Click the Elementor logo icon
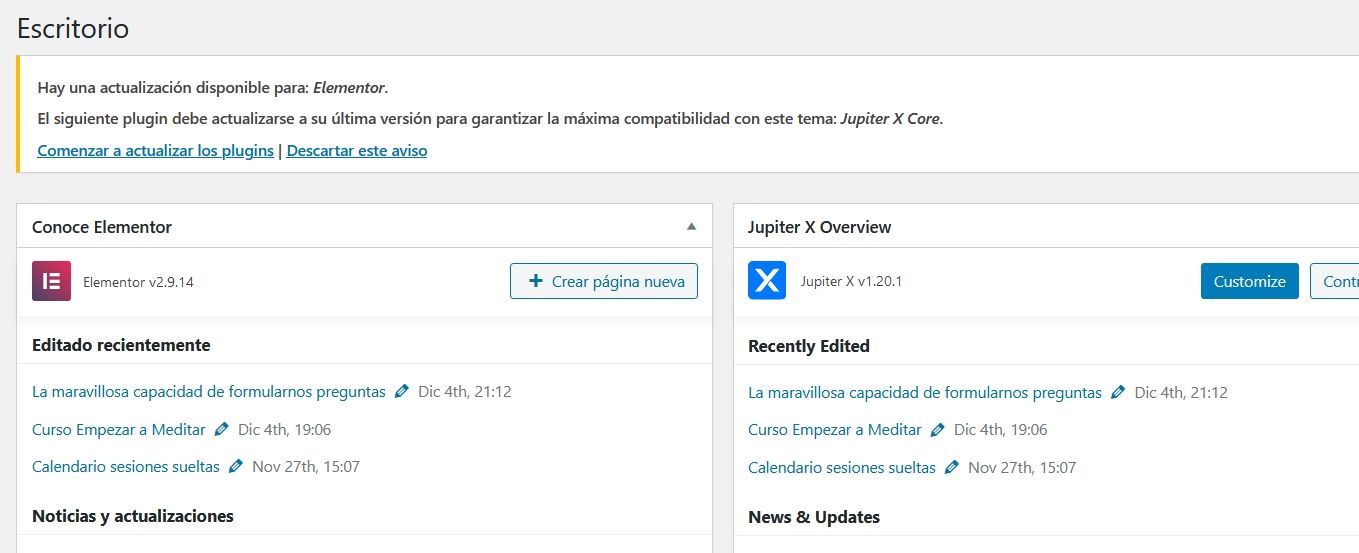The image size is (1359, 553). pos(51,281)
